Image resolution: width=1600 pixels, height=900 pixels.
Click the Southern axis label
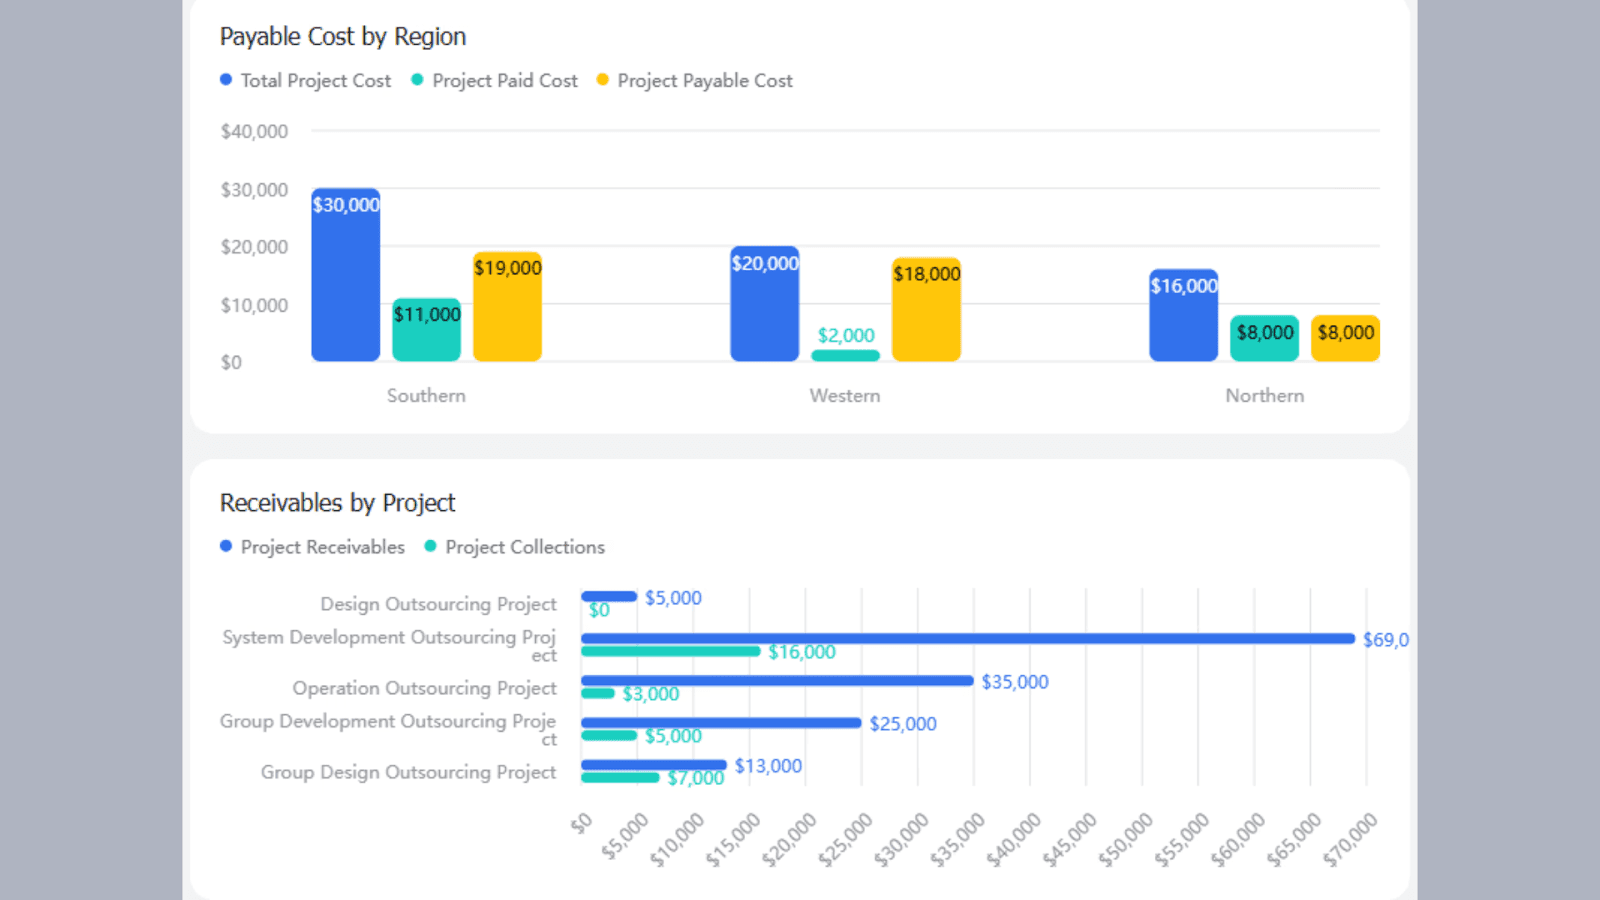point(426,395)
